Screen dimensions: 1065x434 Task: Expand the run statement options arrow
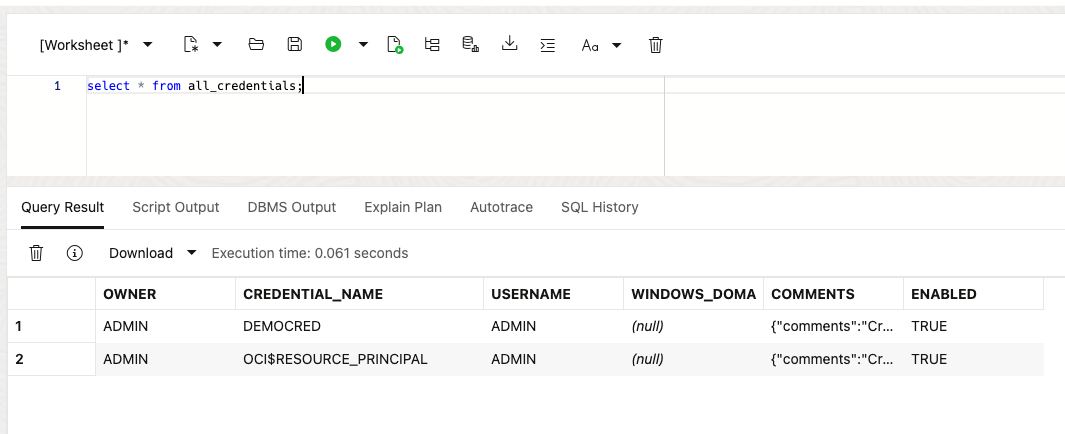tap(363, 44)
